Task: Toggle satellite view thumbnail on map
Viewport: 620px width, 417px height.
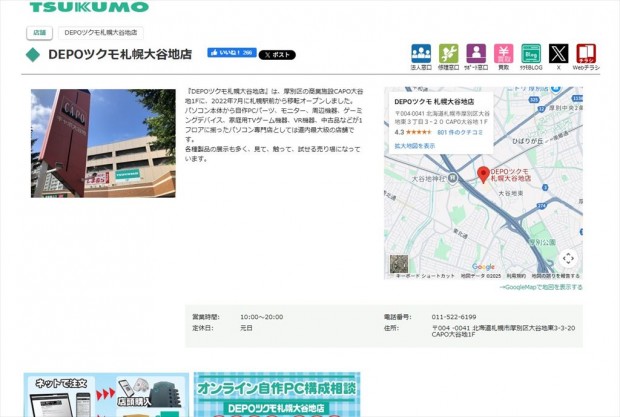Action: 399,264
